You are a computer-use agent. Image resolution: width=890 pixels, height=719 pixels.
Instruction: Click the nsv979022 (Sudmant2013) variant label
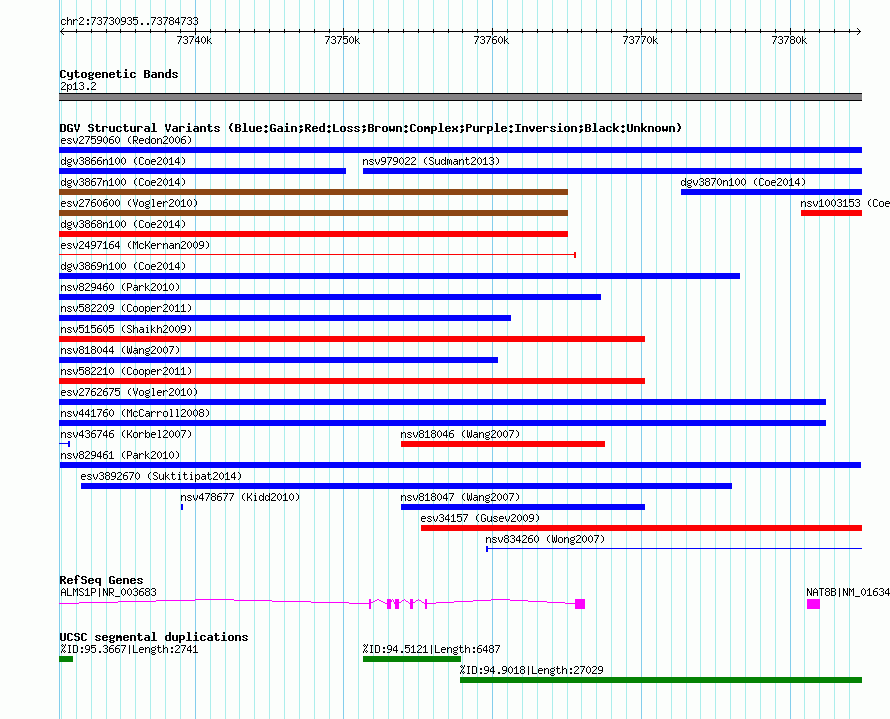point(431,161)
